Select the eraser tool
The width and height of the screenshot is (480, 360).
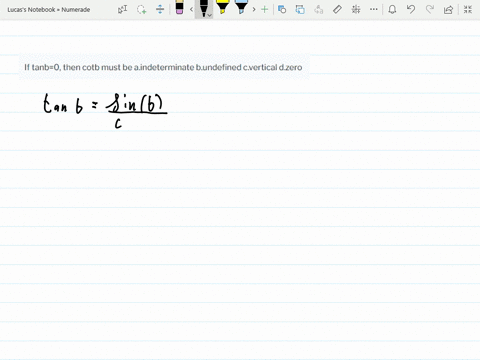click(x=179, y=7)
